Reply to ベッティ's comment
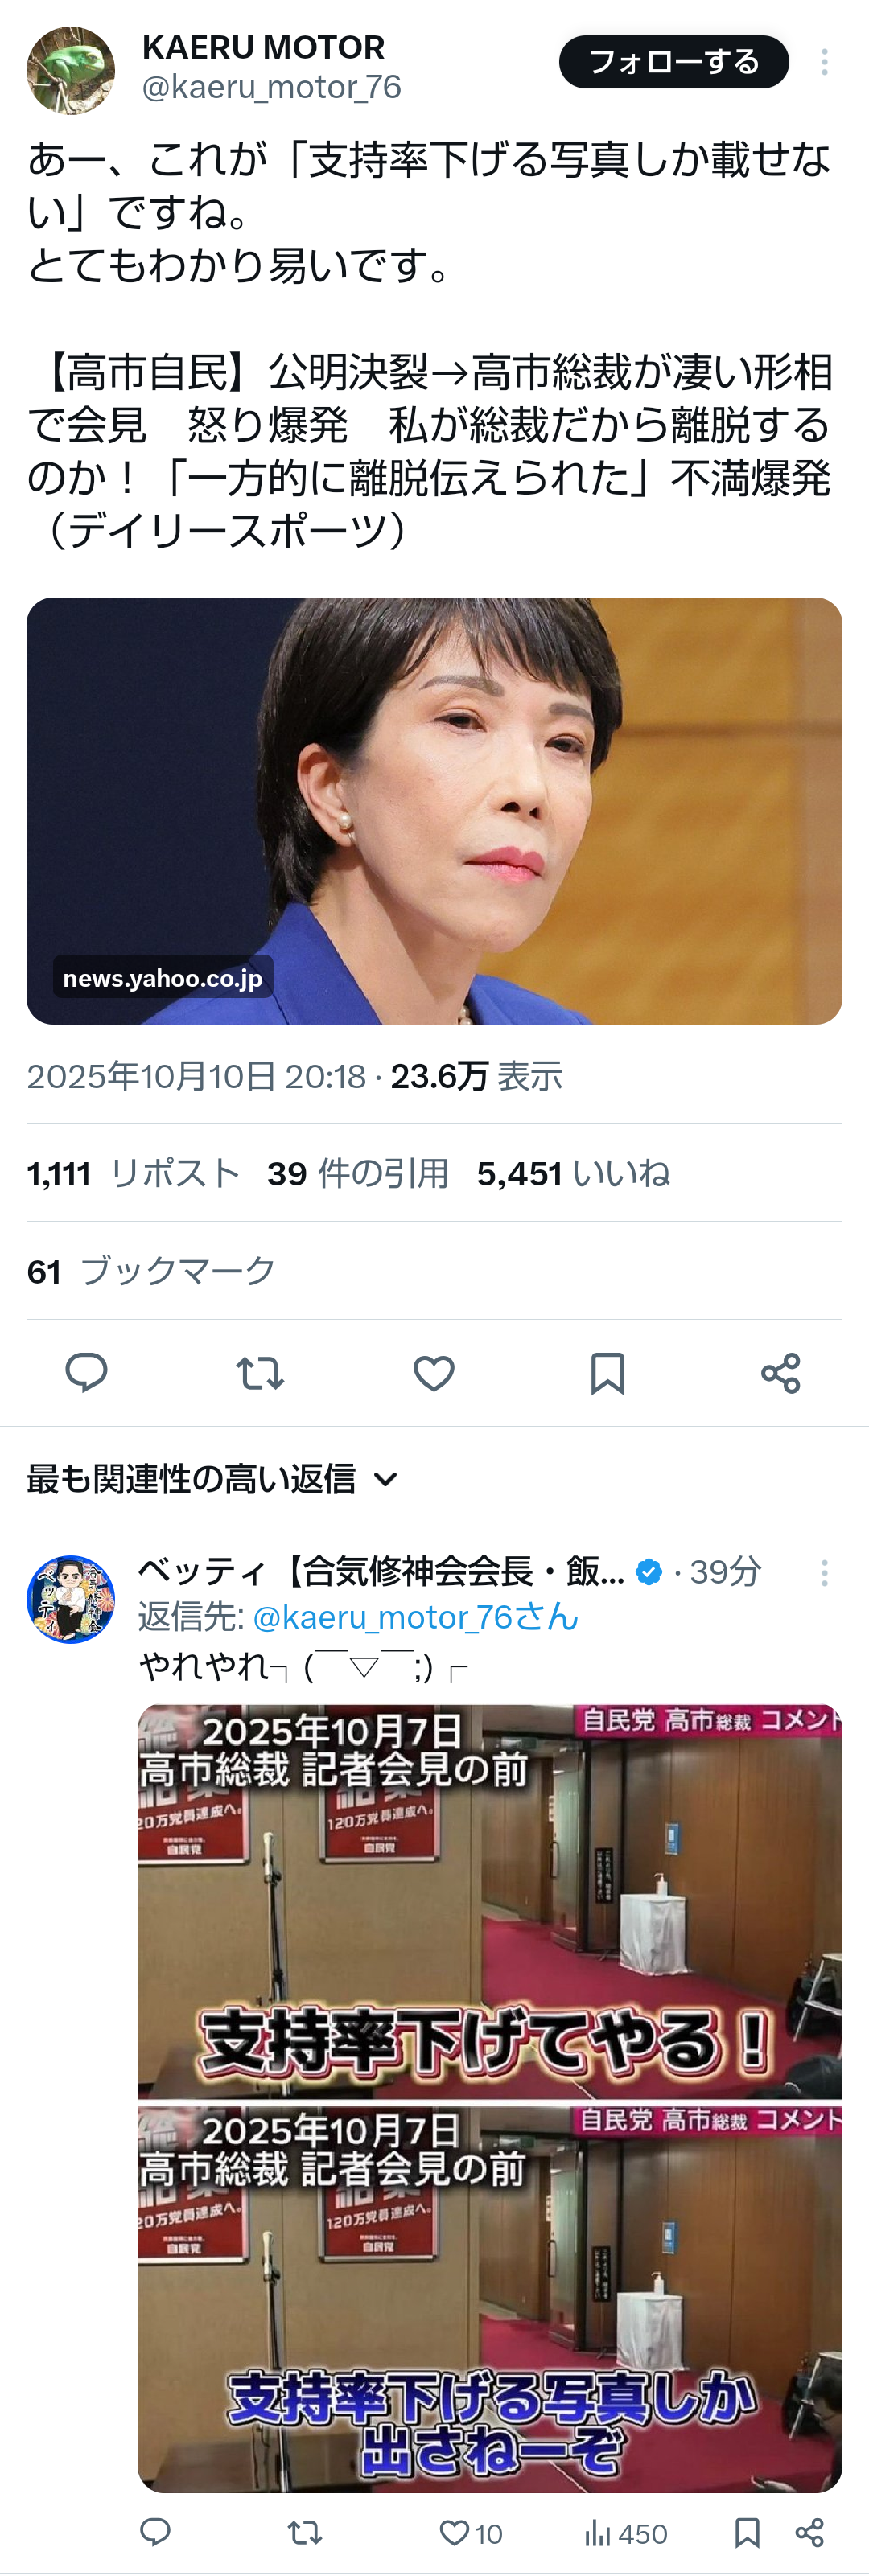This screenshot has height=2576, width=869. tap(155, 2531)
